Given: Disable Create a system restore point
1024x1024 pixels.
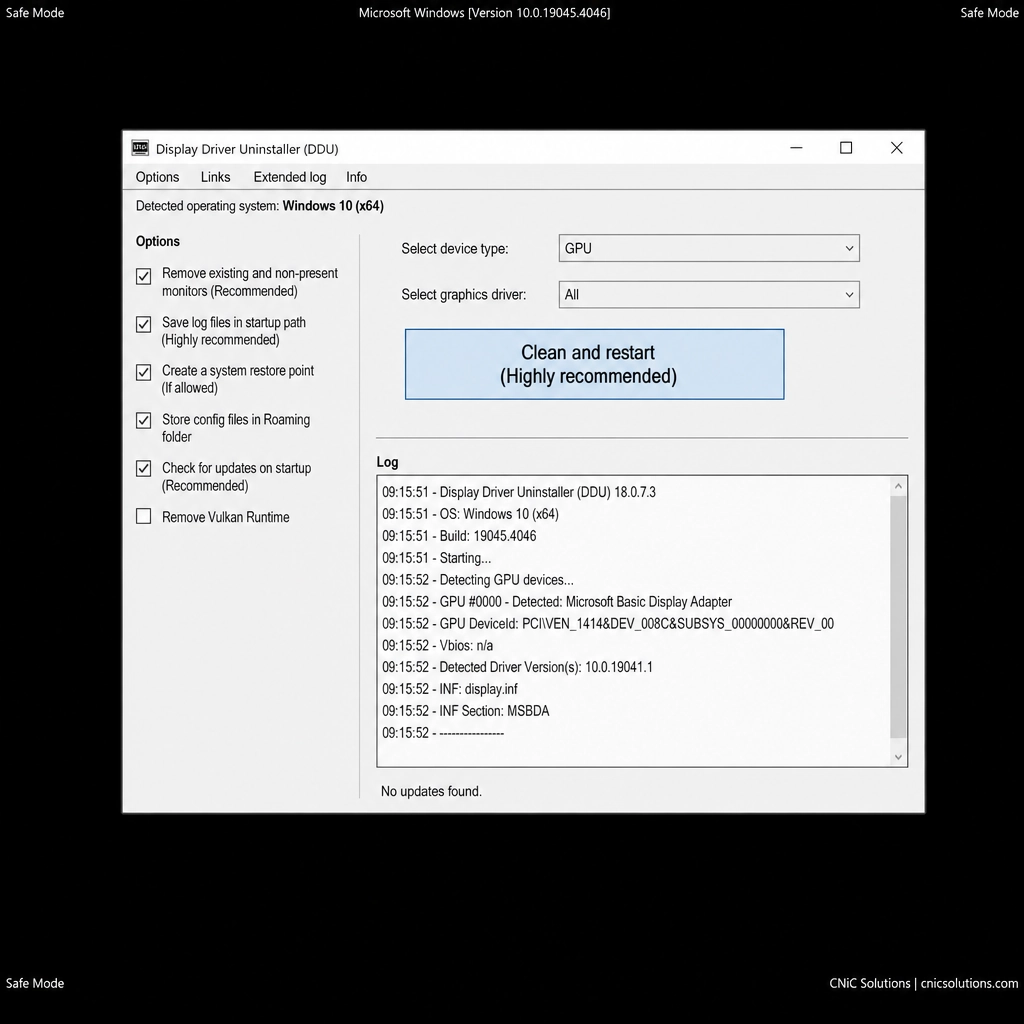Looking at the screenshot, I should click(144, 372).
